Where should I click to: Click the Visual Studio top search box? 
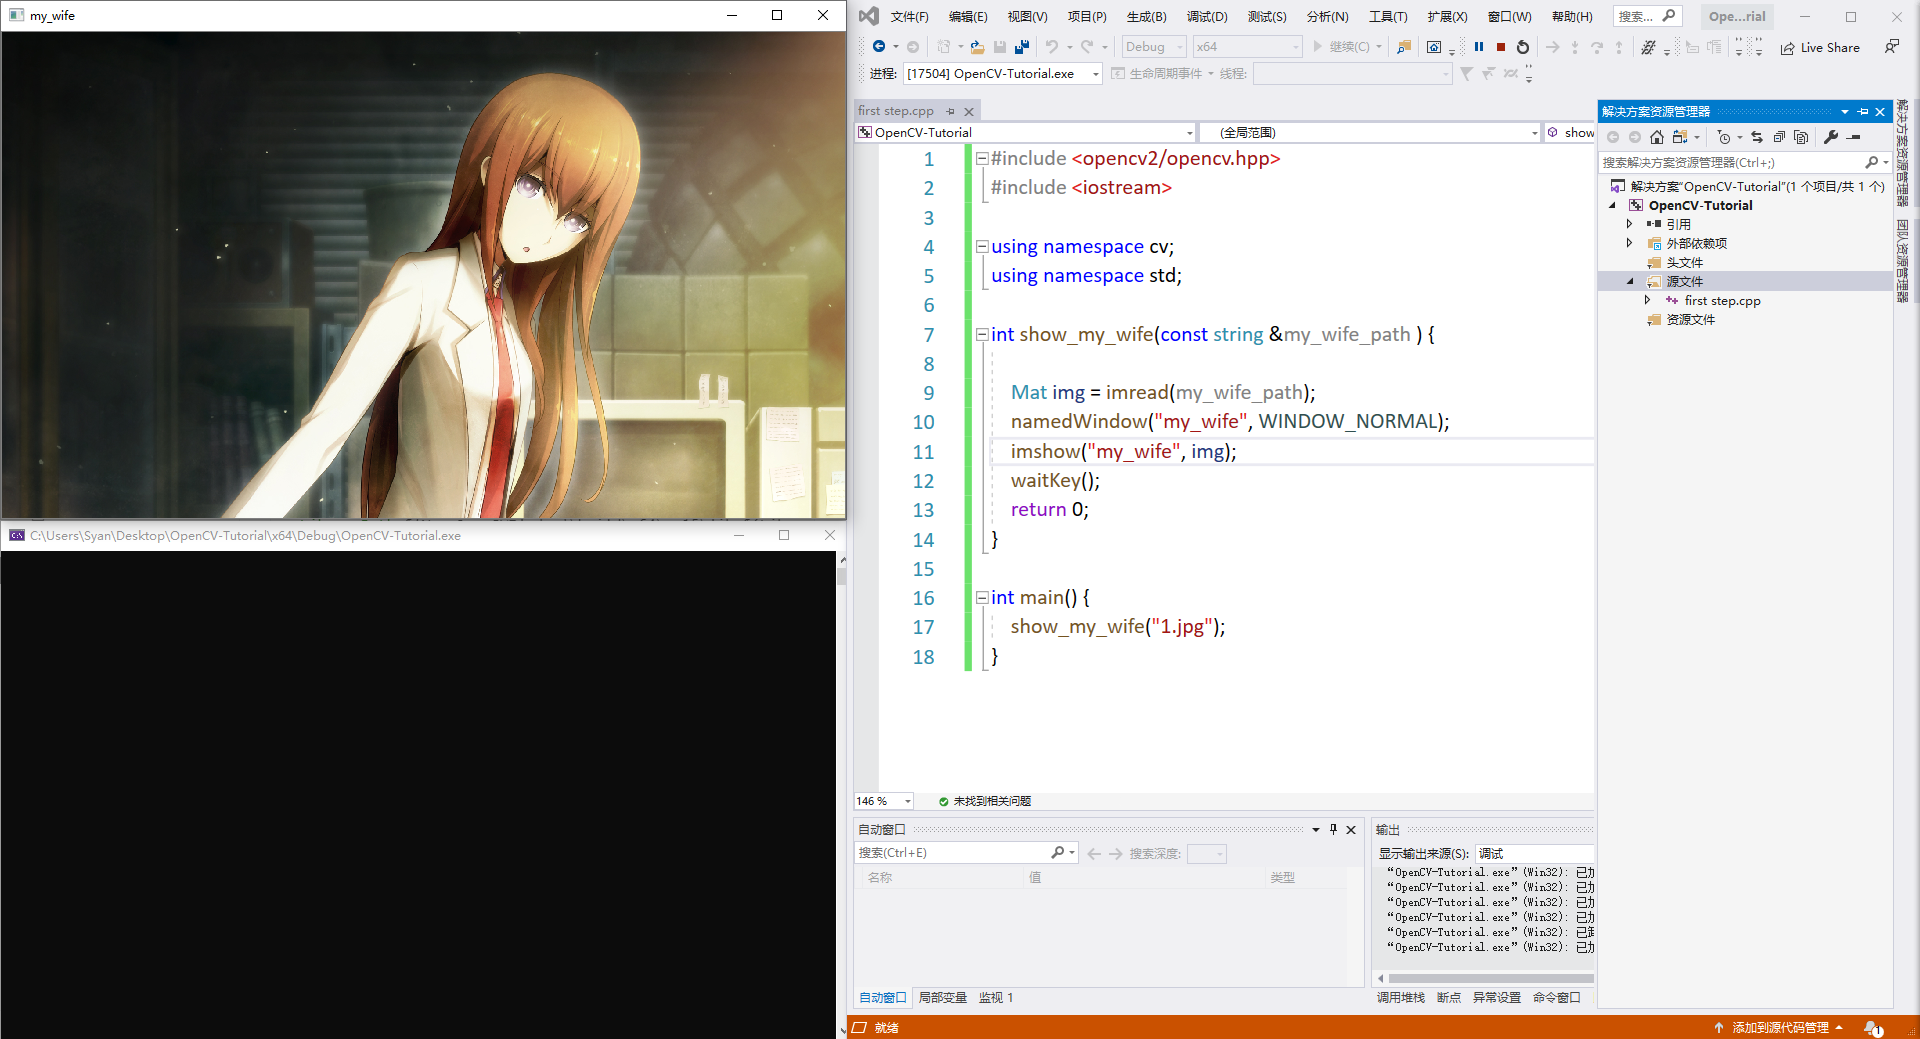(1647, 16)
